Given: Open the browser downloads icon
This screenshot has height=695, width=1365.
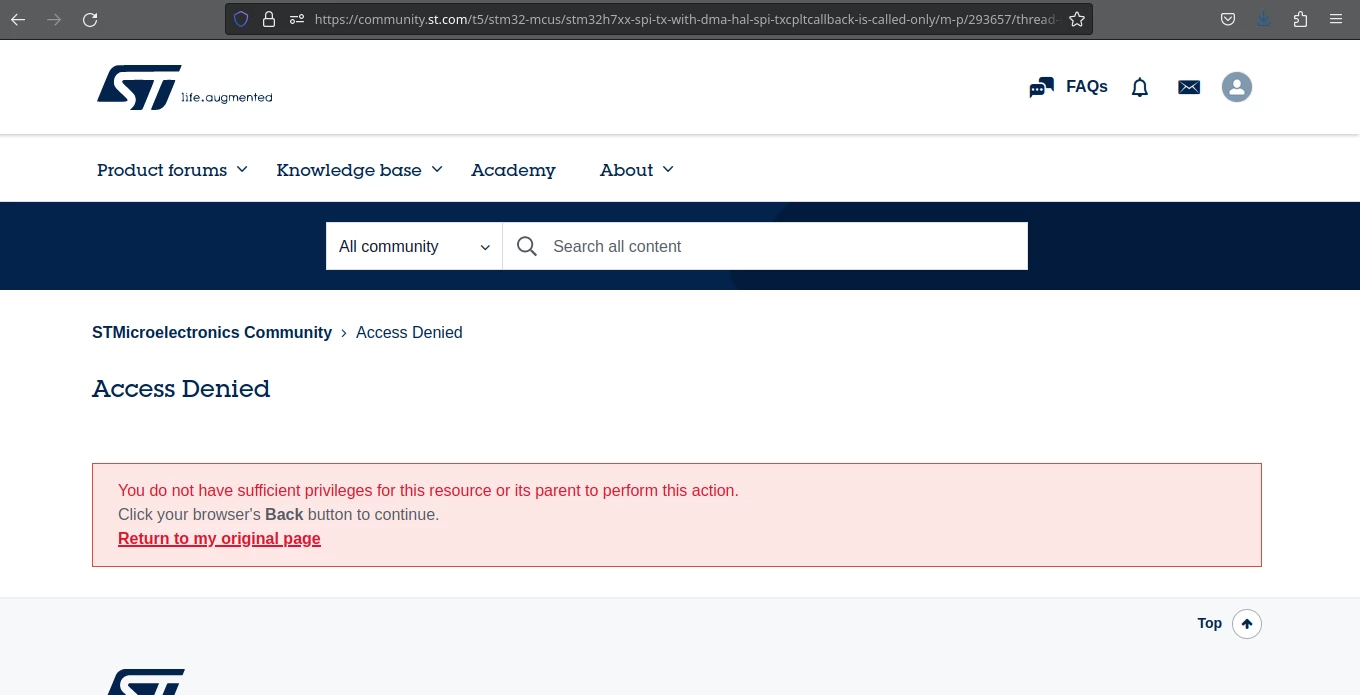Looking at the screenshot, I should [1264, 19].
